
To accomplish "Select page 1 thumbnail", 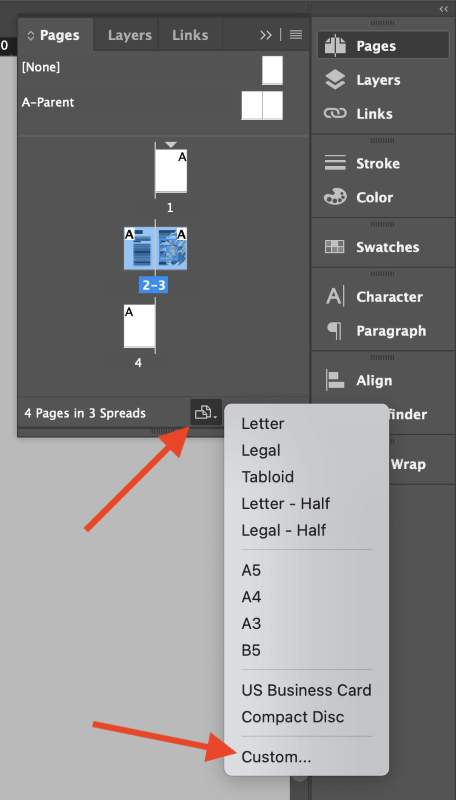I will tap(171, 170).
